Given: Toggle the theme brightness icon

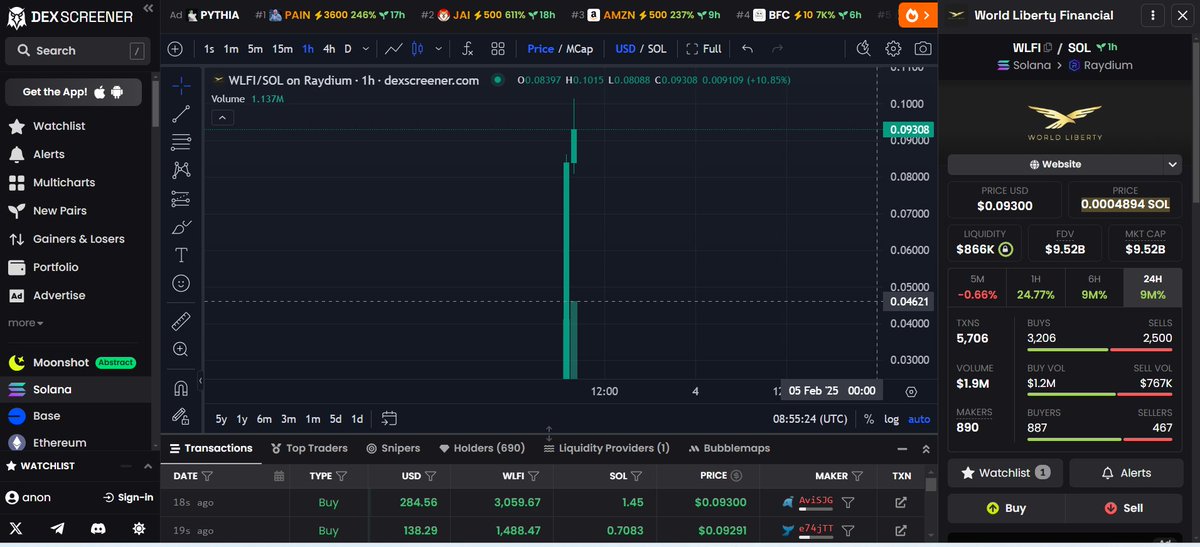Looking at the screenshot, I should (139, 528).
